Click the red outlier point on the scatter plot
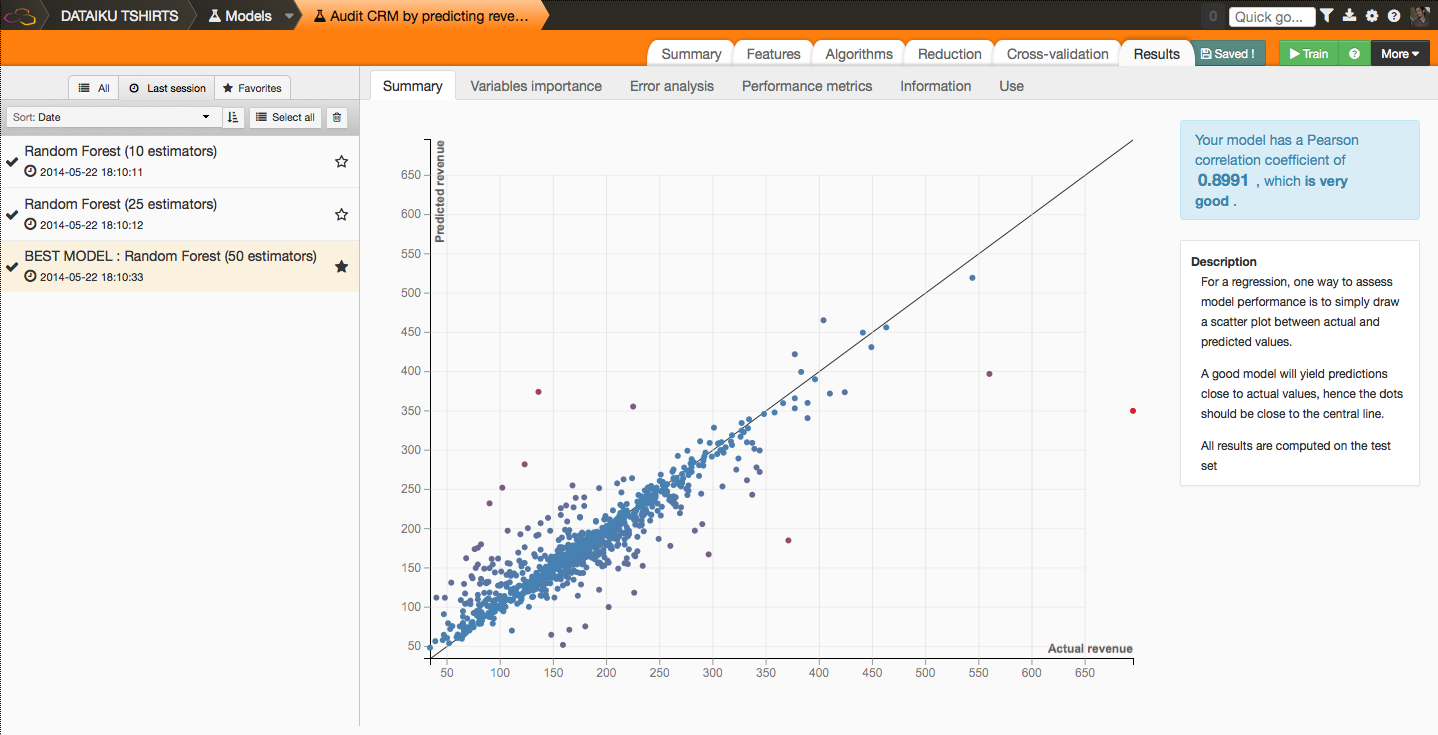Image resolution: width=1438 pixels, height=735 pixels. pyautogui.click(x=1132, y=411)
